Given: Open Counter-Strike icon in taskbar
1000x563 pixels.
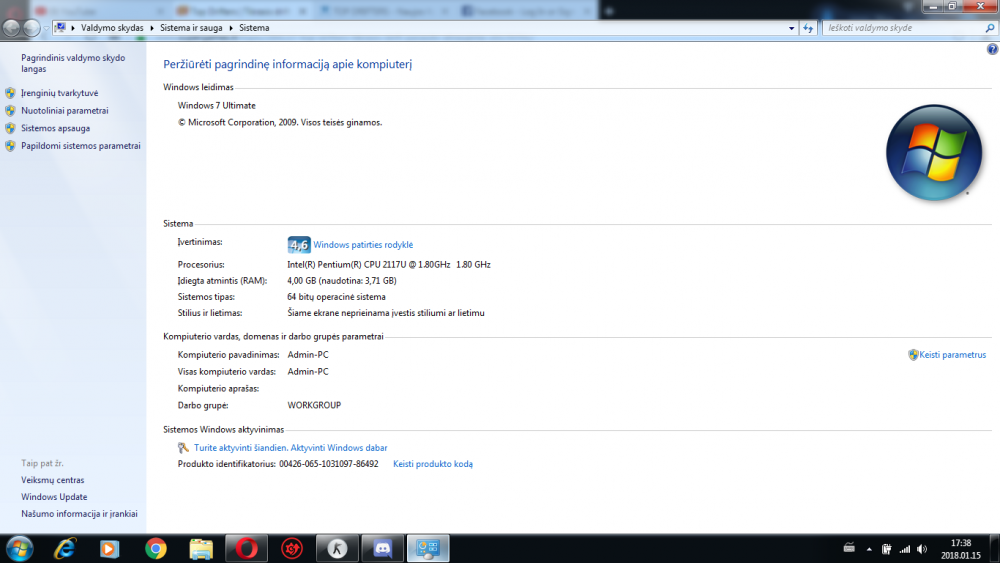Looking at the screenshot, I should point(337,548).
